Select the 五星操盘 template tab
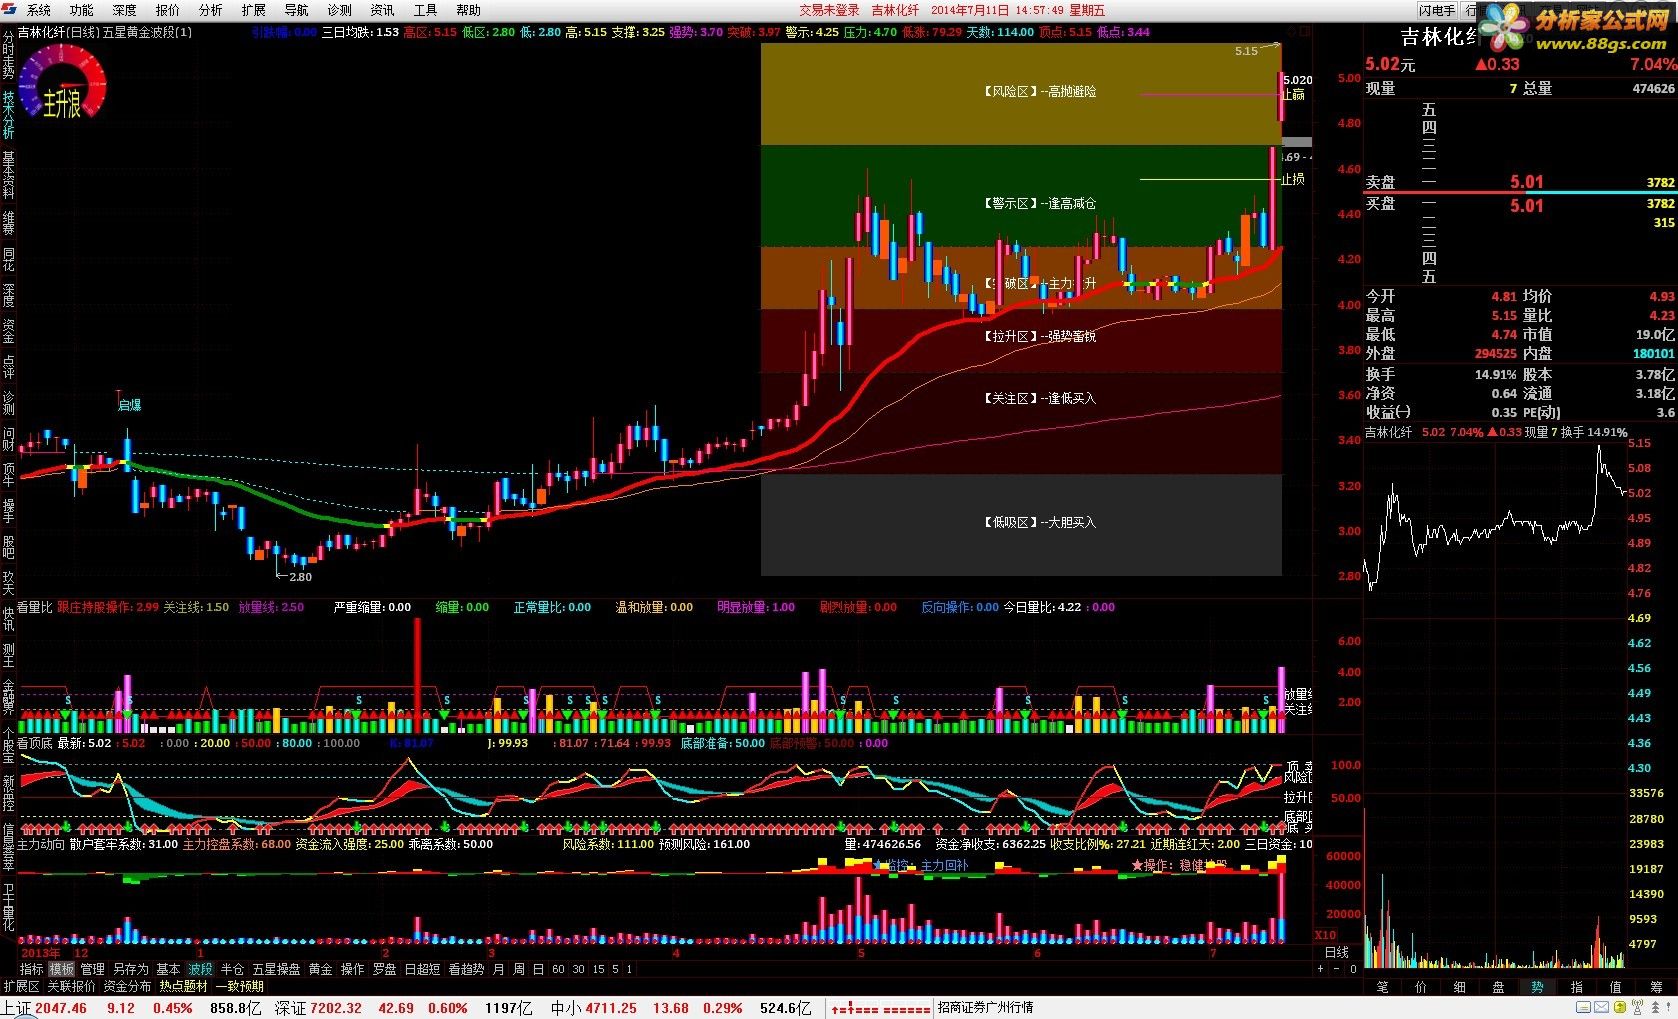Viewport: 1678px width, 1019px height. tap(276, 969)
